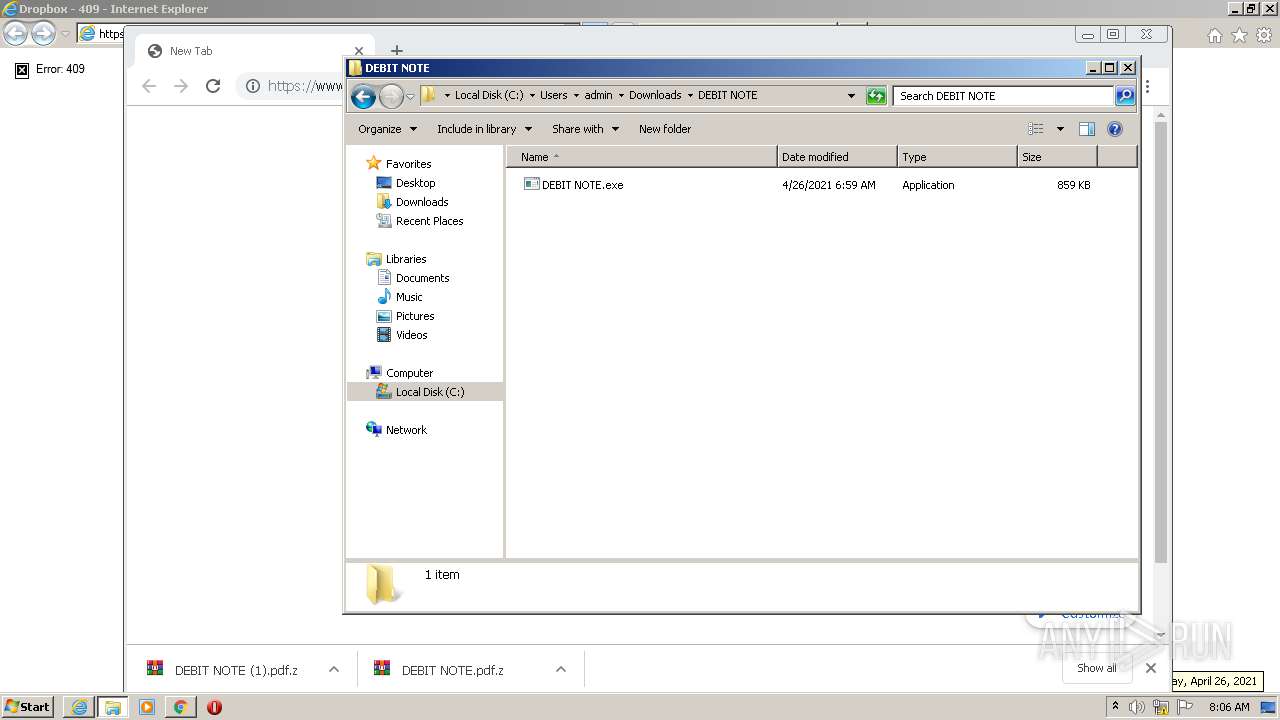Sort files by Type column
The image size is (1280, 720).
click(957, 157)
